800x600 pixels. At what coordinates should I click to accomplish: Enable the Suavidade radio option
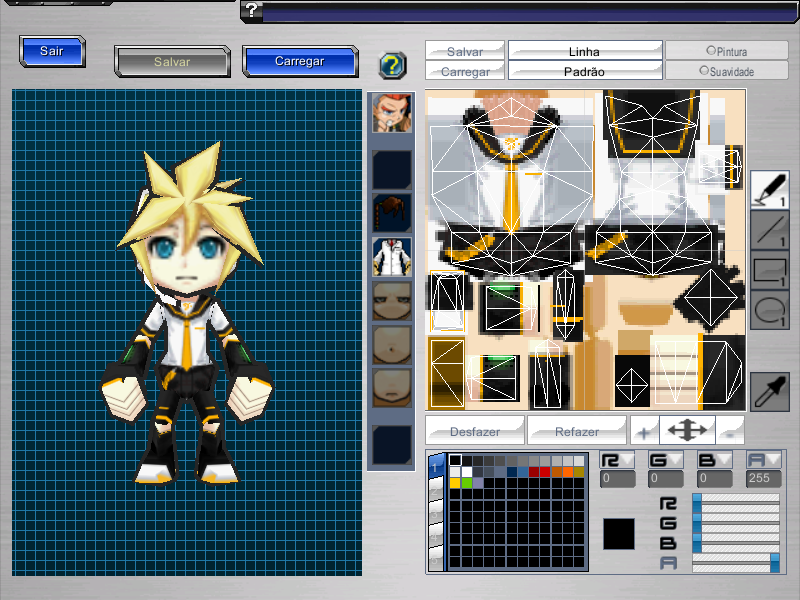727,71
